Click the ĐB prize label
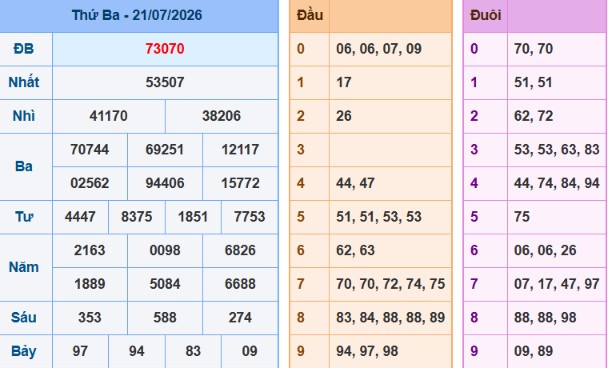The height and width of the screenshot is (368, 608). coord(24,49)
